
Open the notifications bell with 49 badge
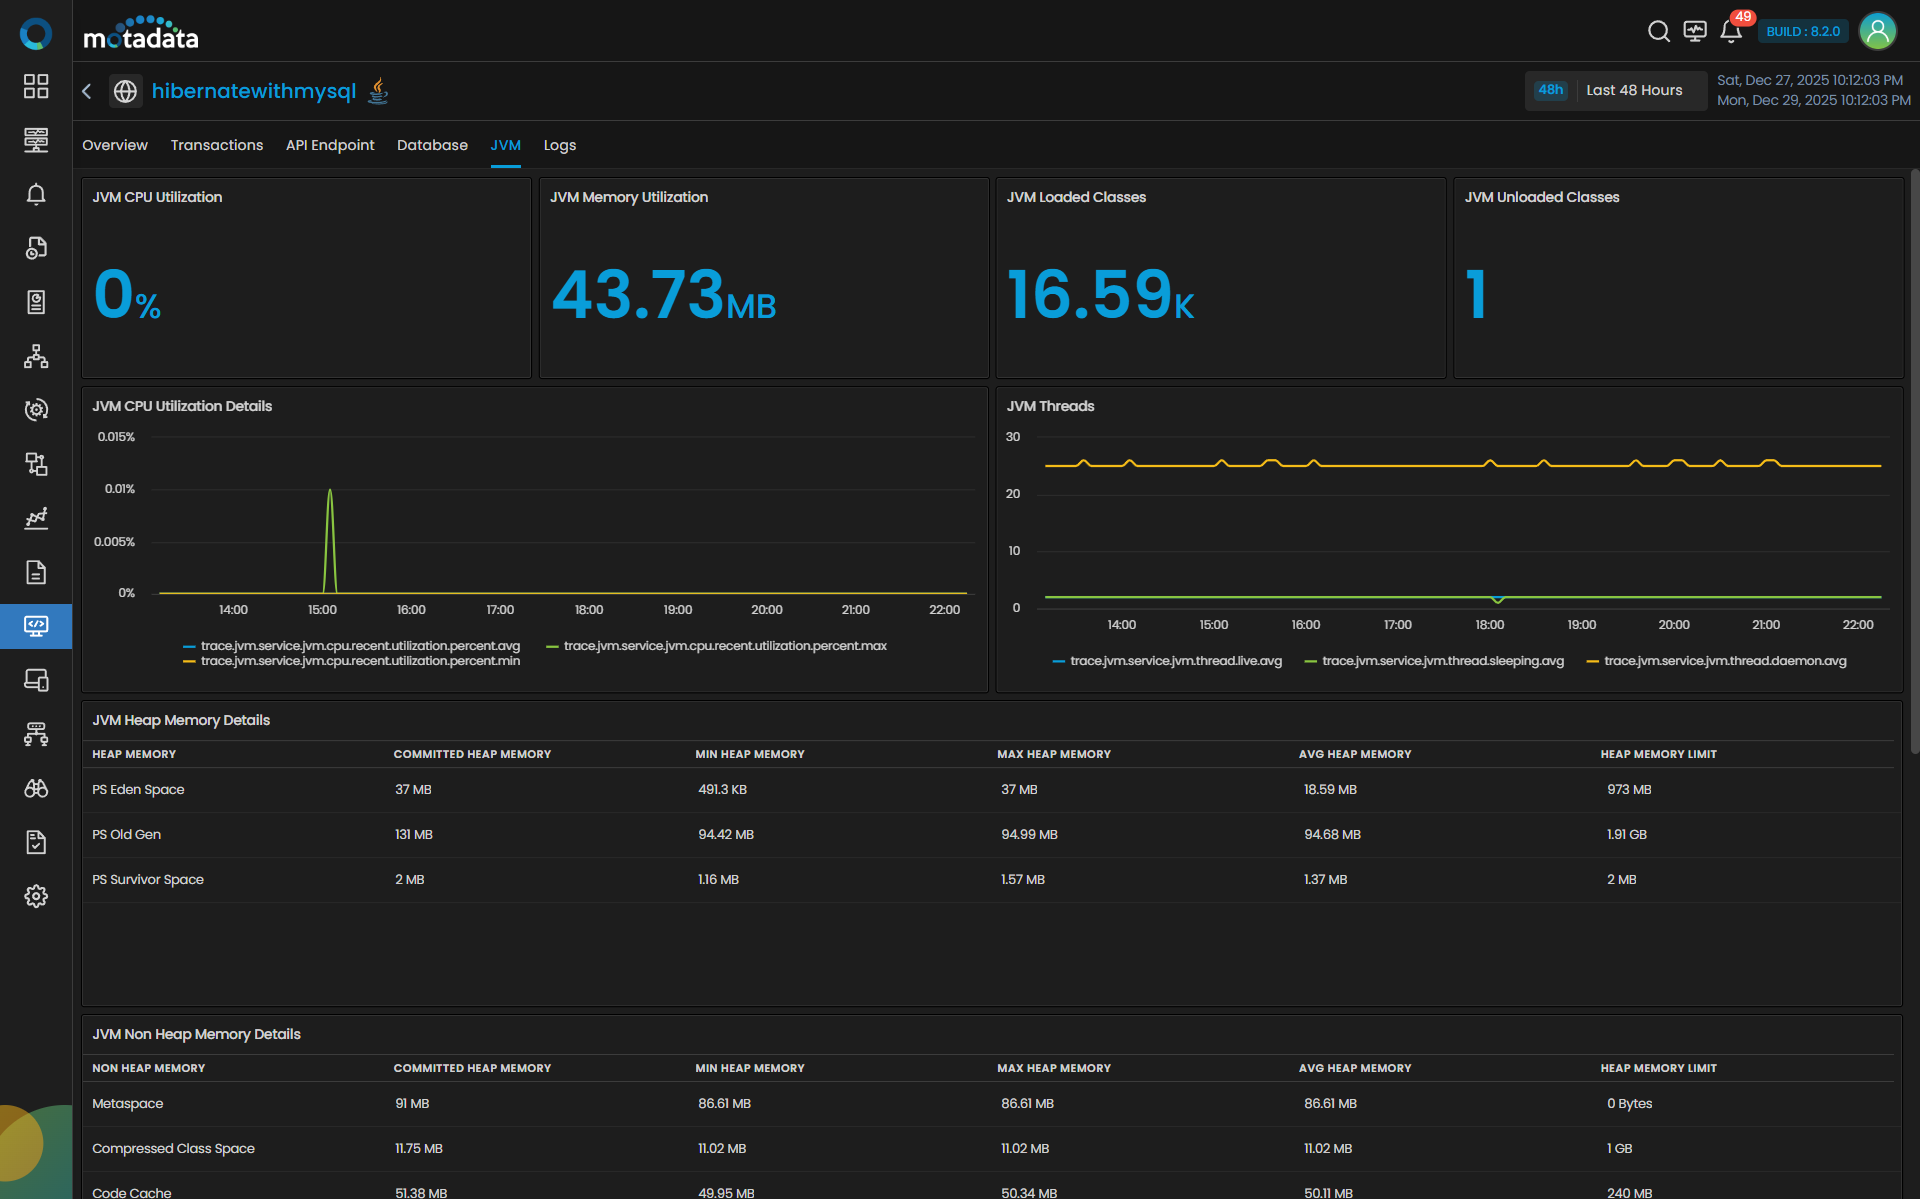(x=1731, y=32)
